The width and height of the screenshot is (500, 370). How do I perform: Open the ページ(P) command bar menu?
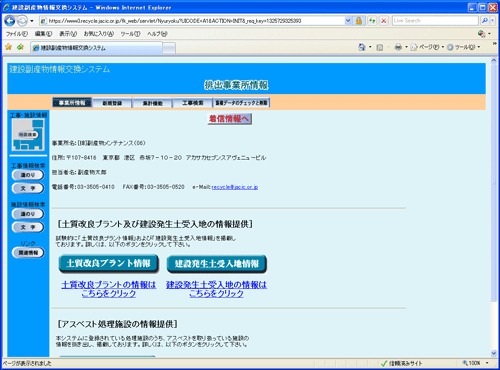click(427, 47)
